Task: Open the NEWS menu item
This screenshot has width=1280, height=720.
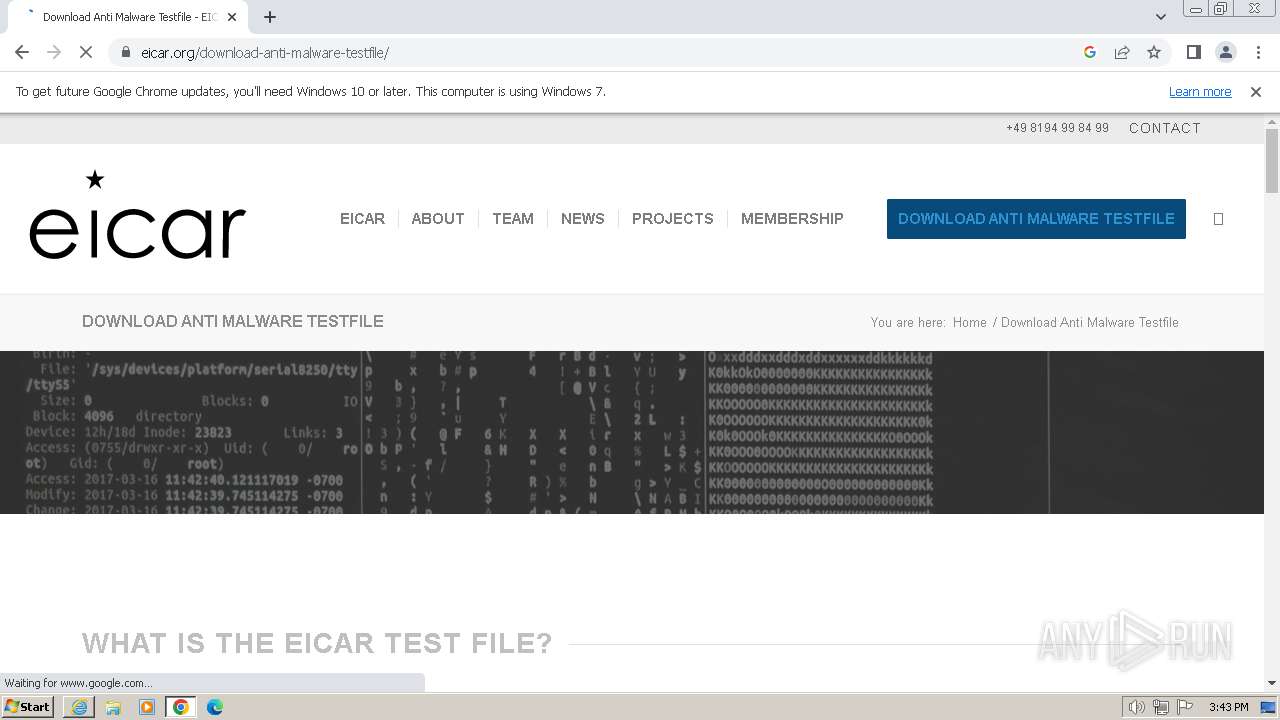Action: (x=583, y=218)
